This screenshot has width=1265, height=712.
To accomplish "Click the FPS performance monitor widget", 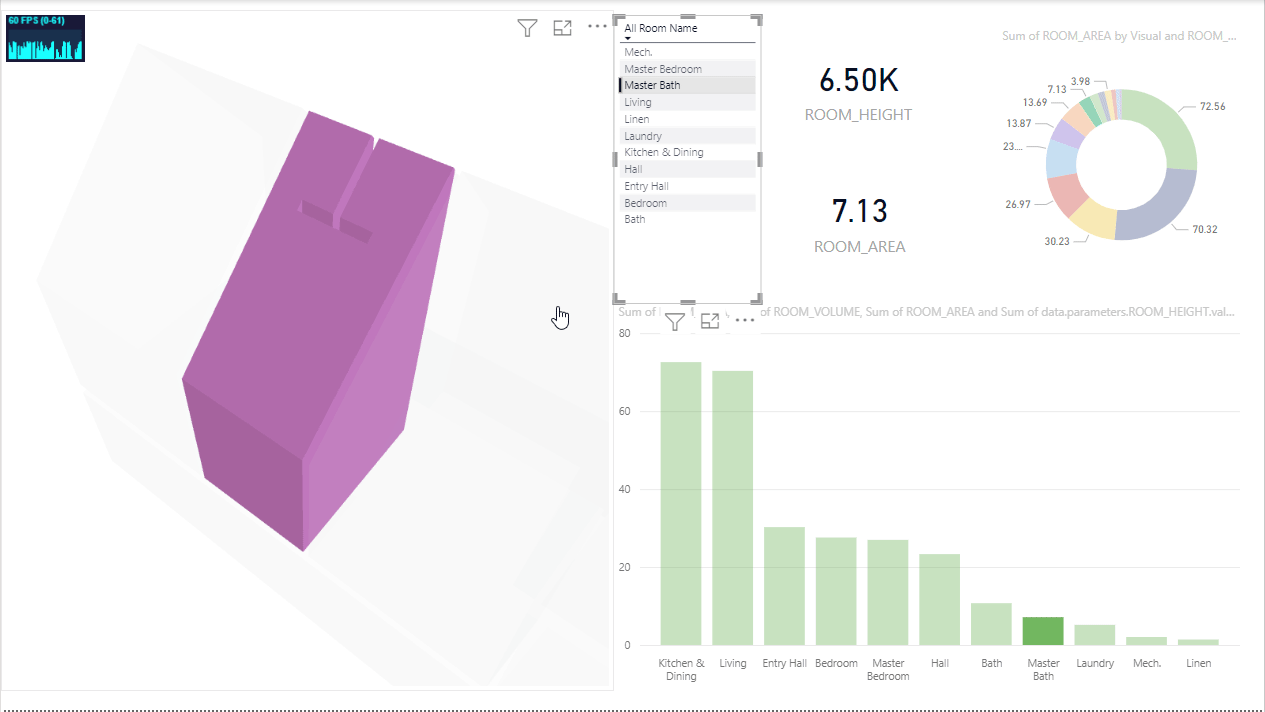I will coord(45,38).
